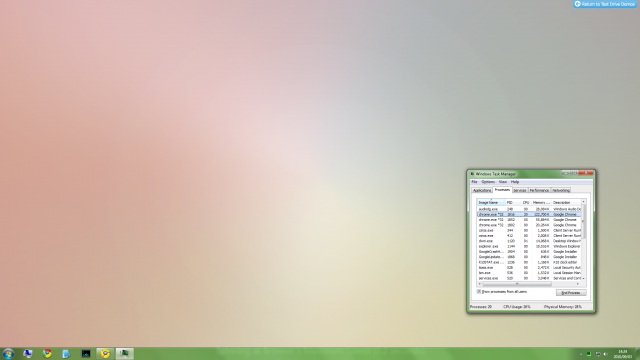The width and height of the screenshot is (640, 360).
Task: Open the Windows Start menu orb
Action: point(8,353)
